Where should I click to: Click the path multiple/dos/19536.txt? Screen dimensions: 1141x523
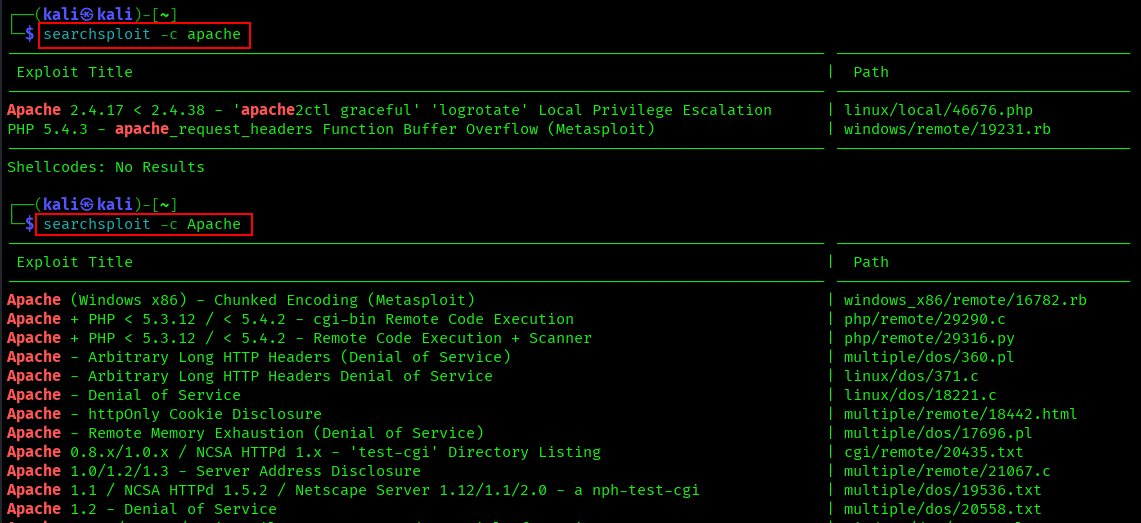[x=942, y=490]
